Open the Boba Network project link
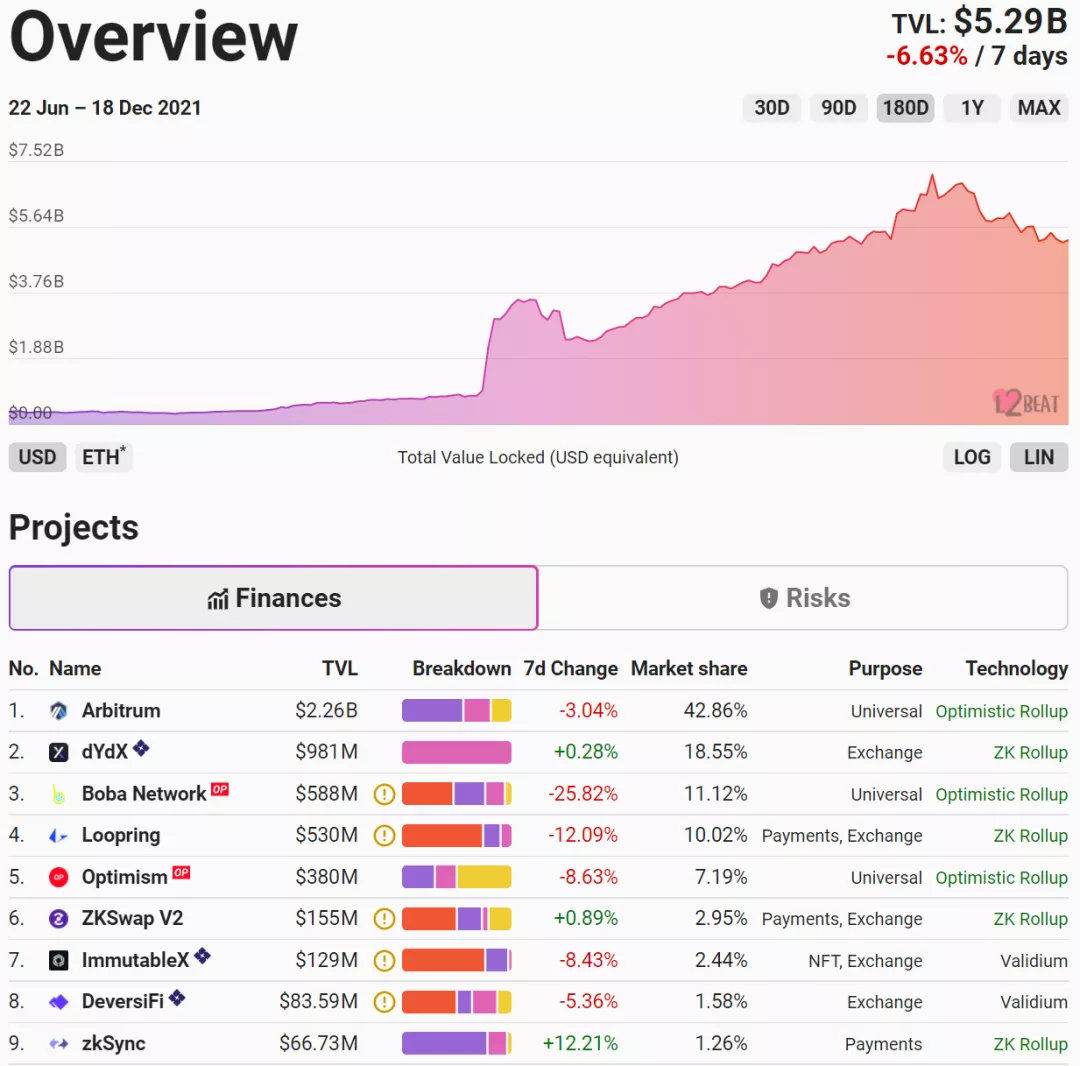This screenshot has height=1066, width=1080. [x=144, y=794]
